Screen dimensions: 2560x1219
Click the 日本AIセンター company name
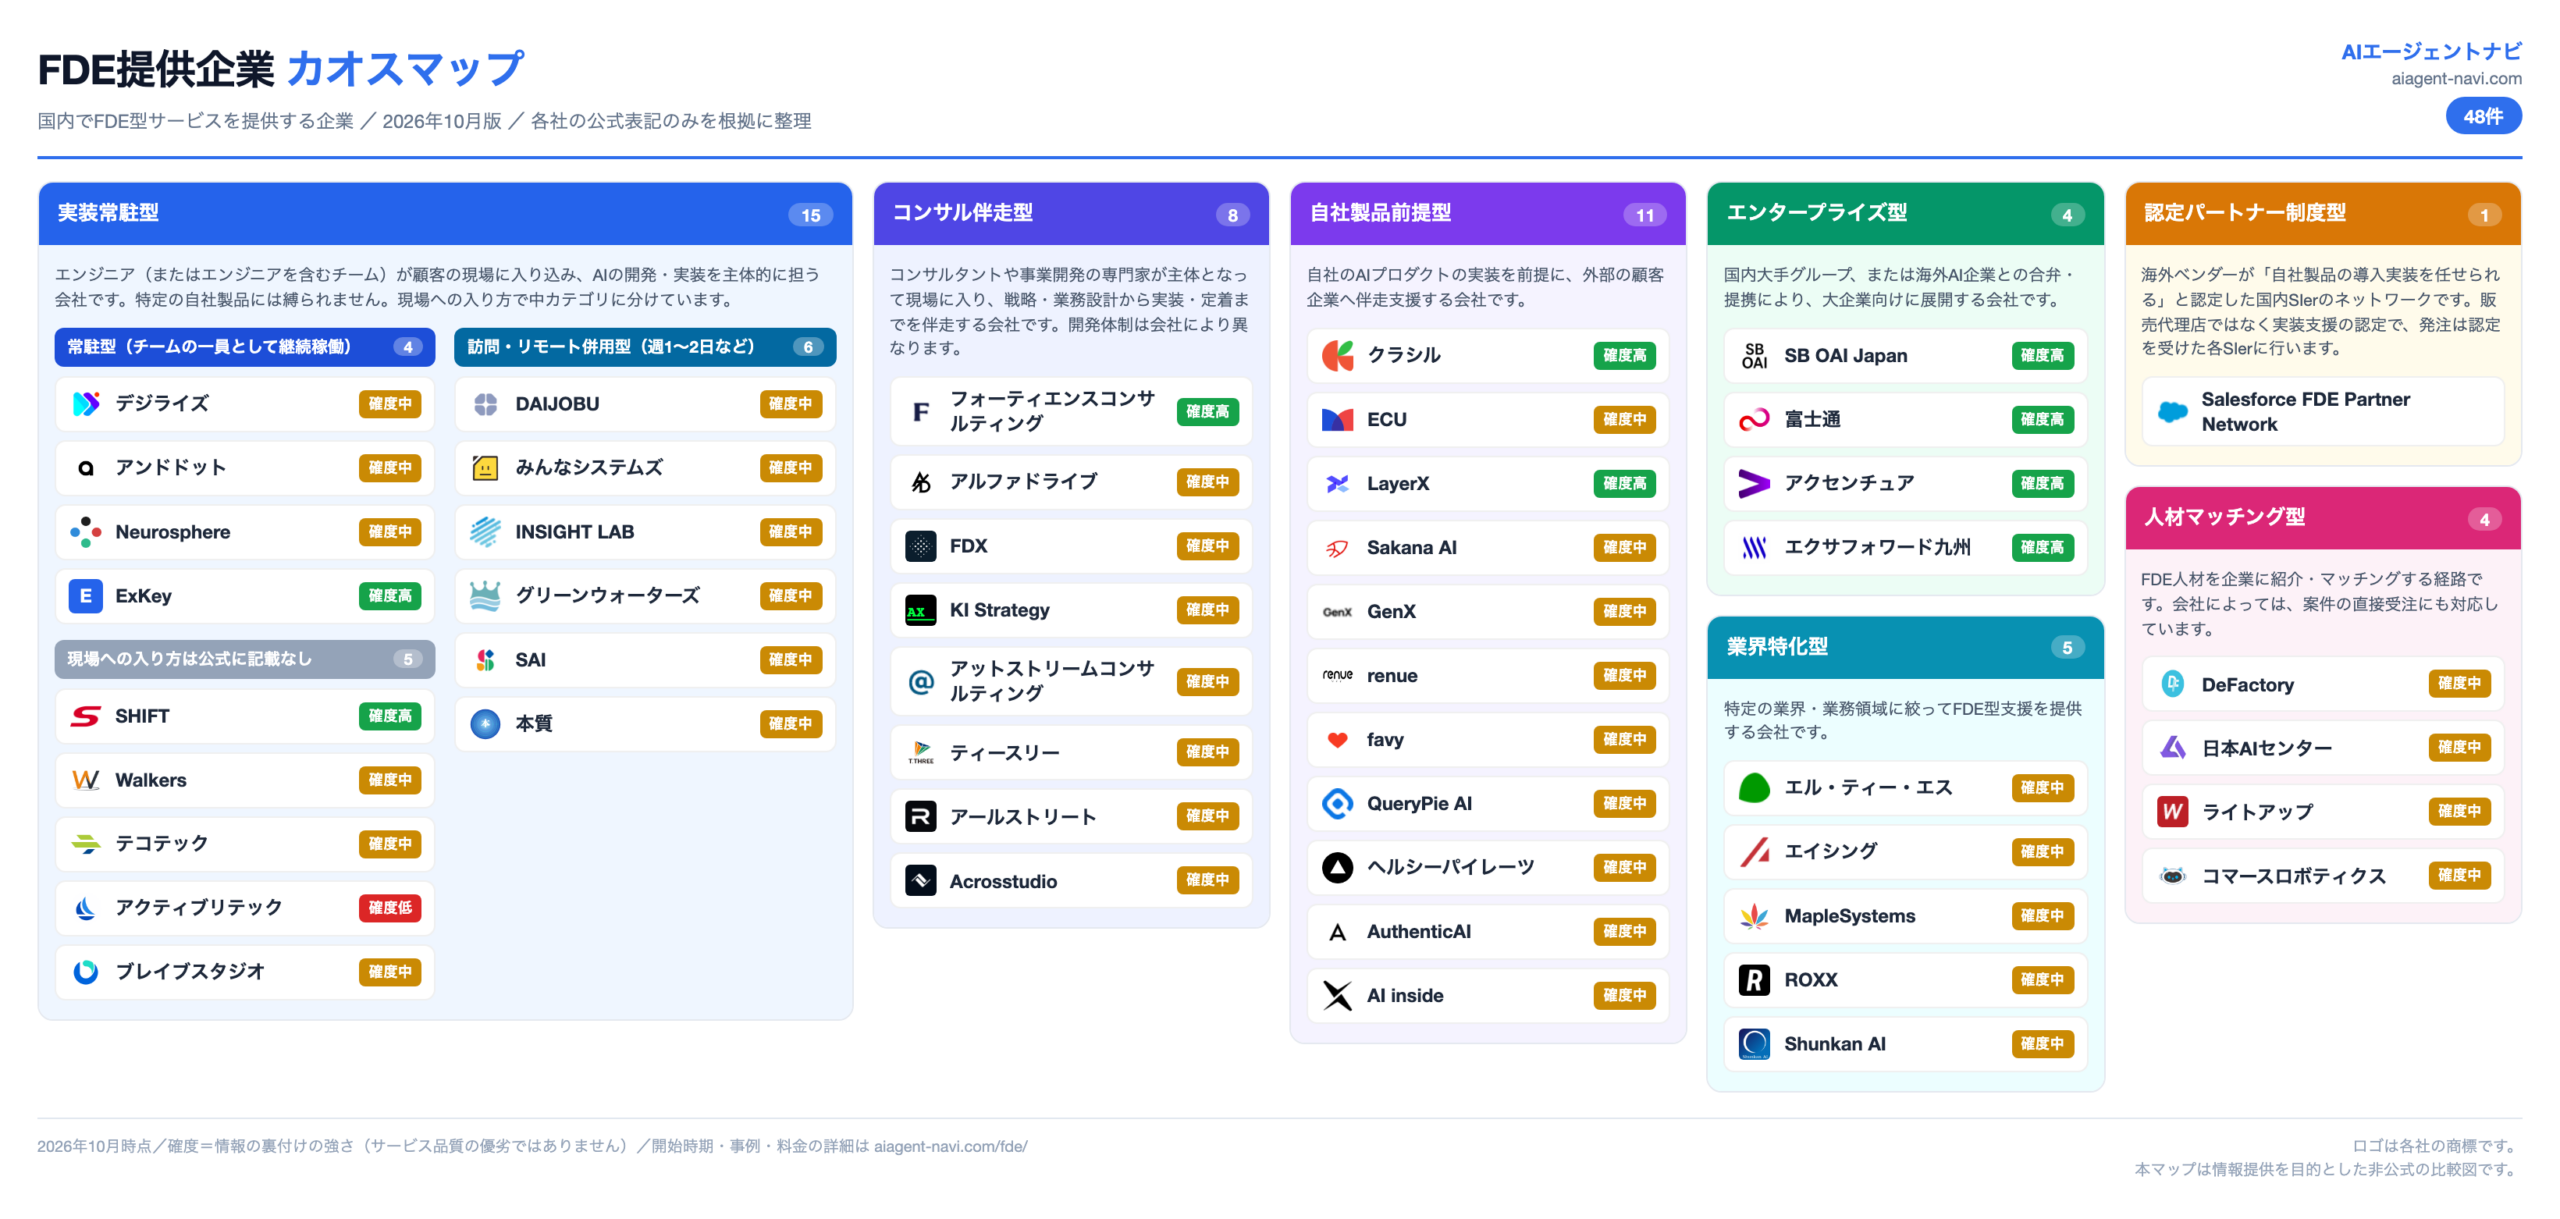click(x=2266, y=748)
